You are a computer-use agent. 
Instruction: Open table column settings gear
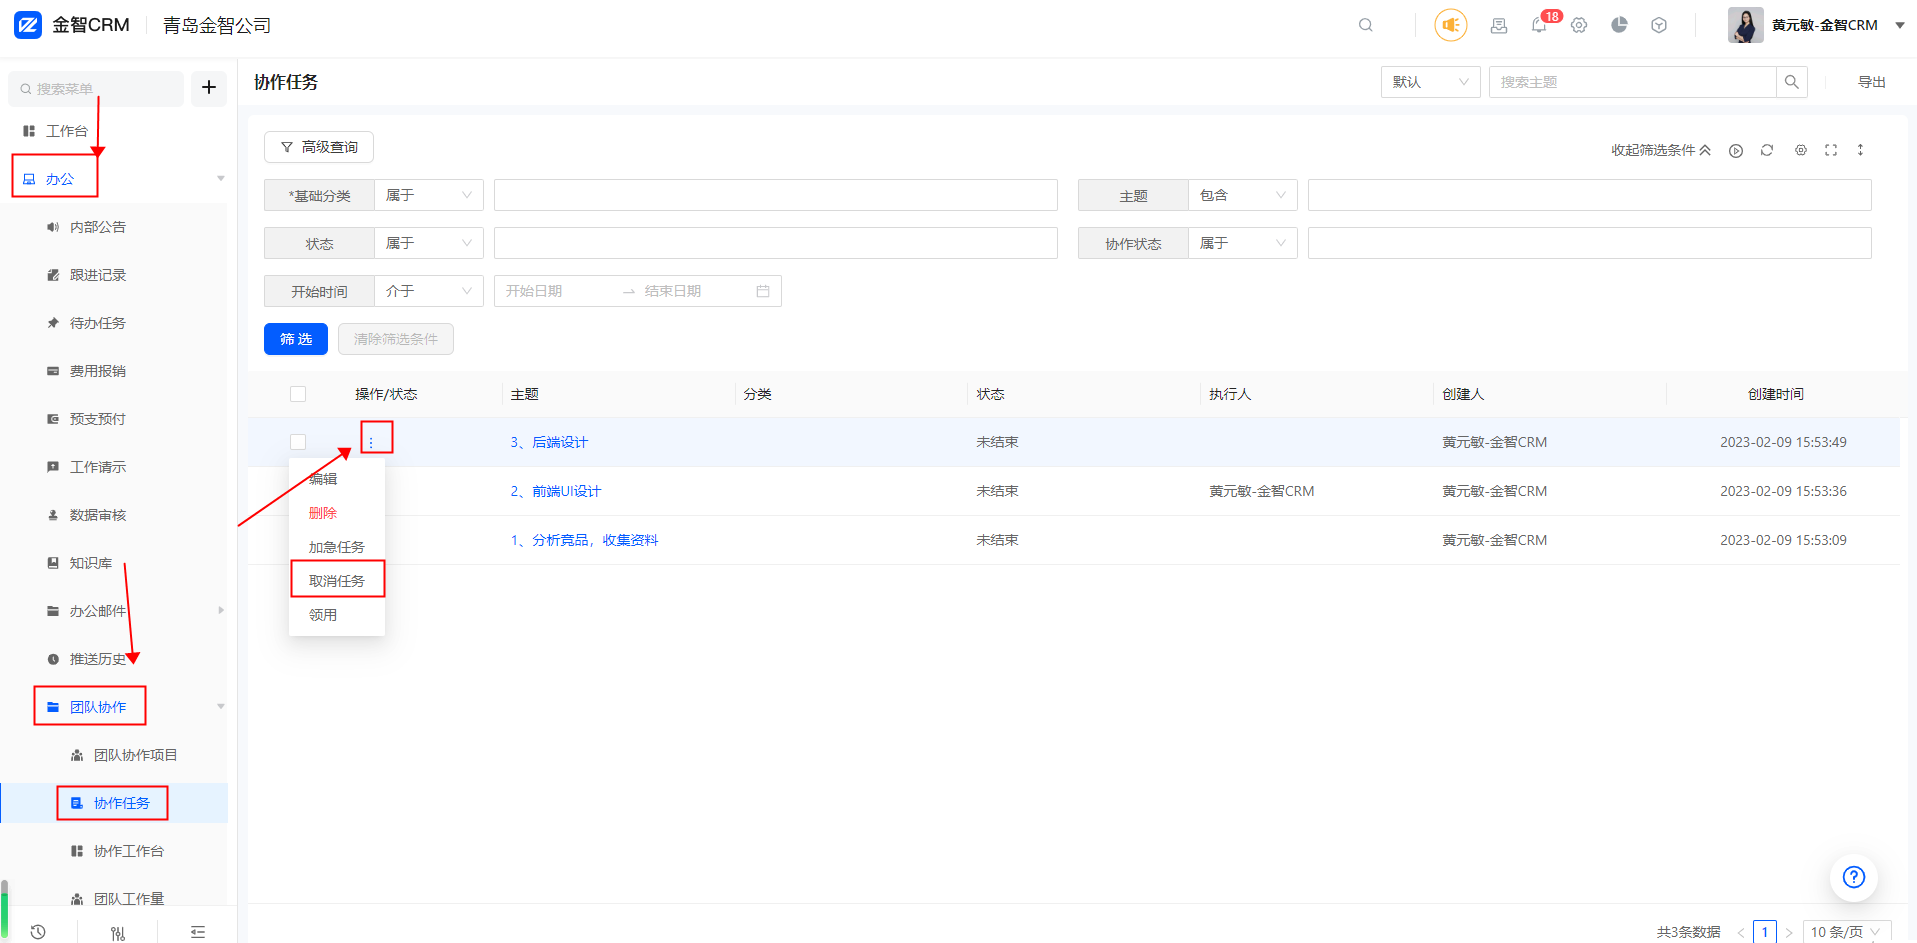point(1800,150)
